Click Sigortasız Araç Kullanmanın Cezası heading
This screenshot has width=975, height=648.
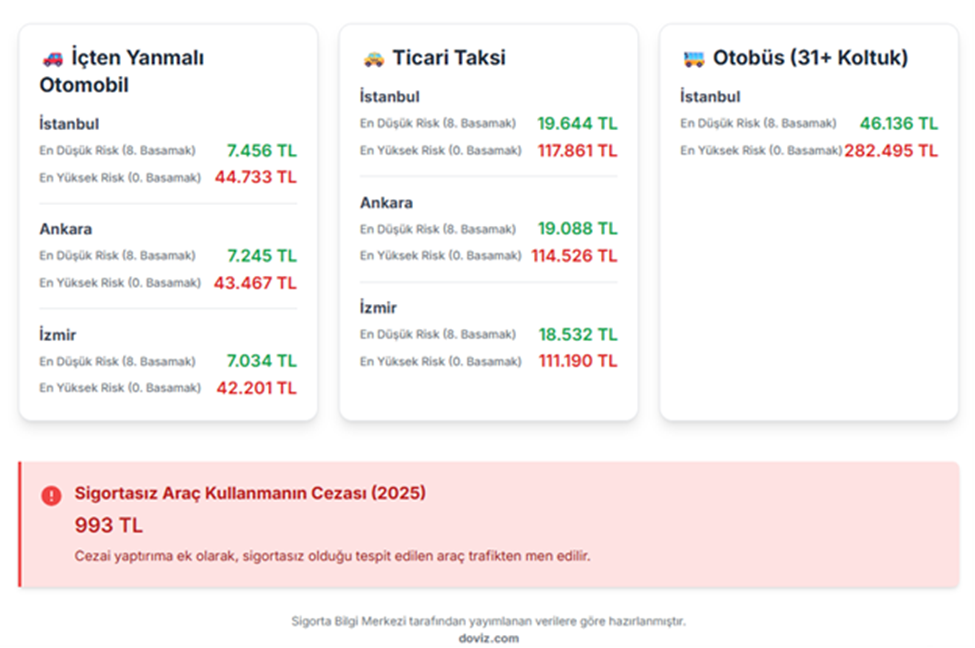tap(250, 494)
